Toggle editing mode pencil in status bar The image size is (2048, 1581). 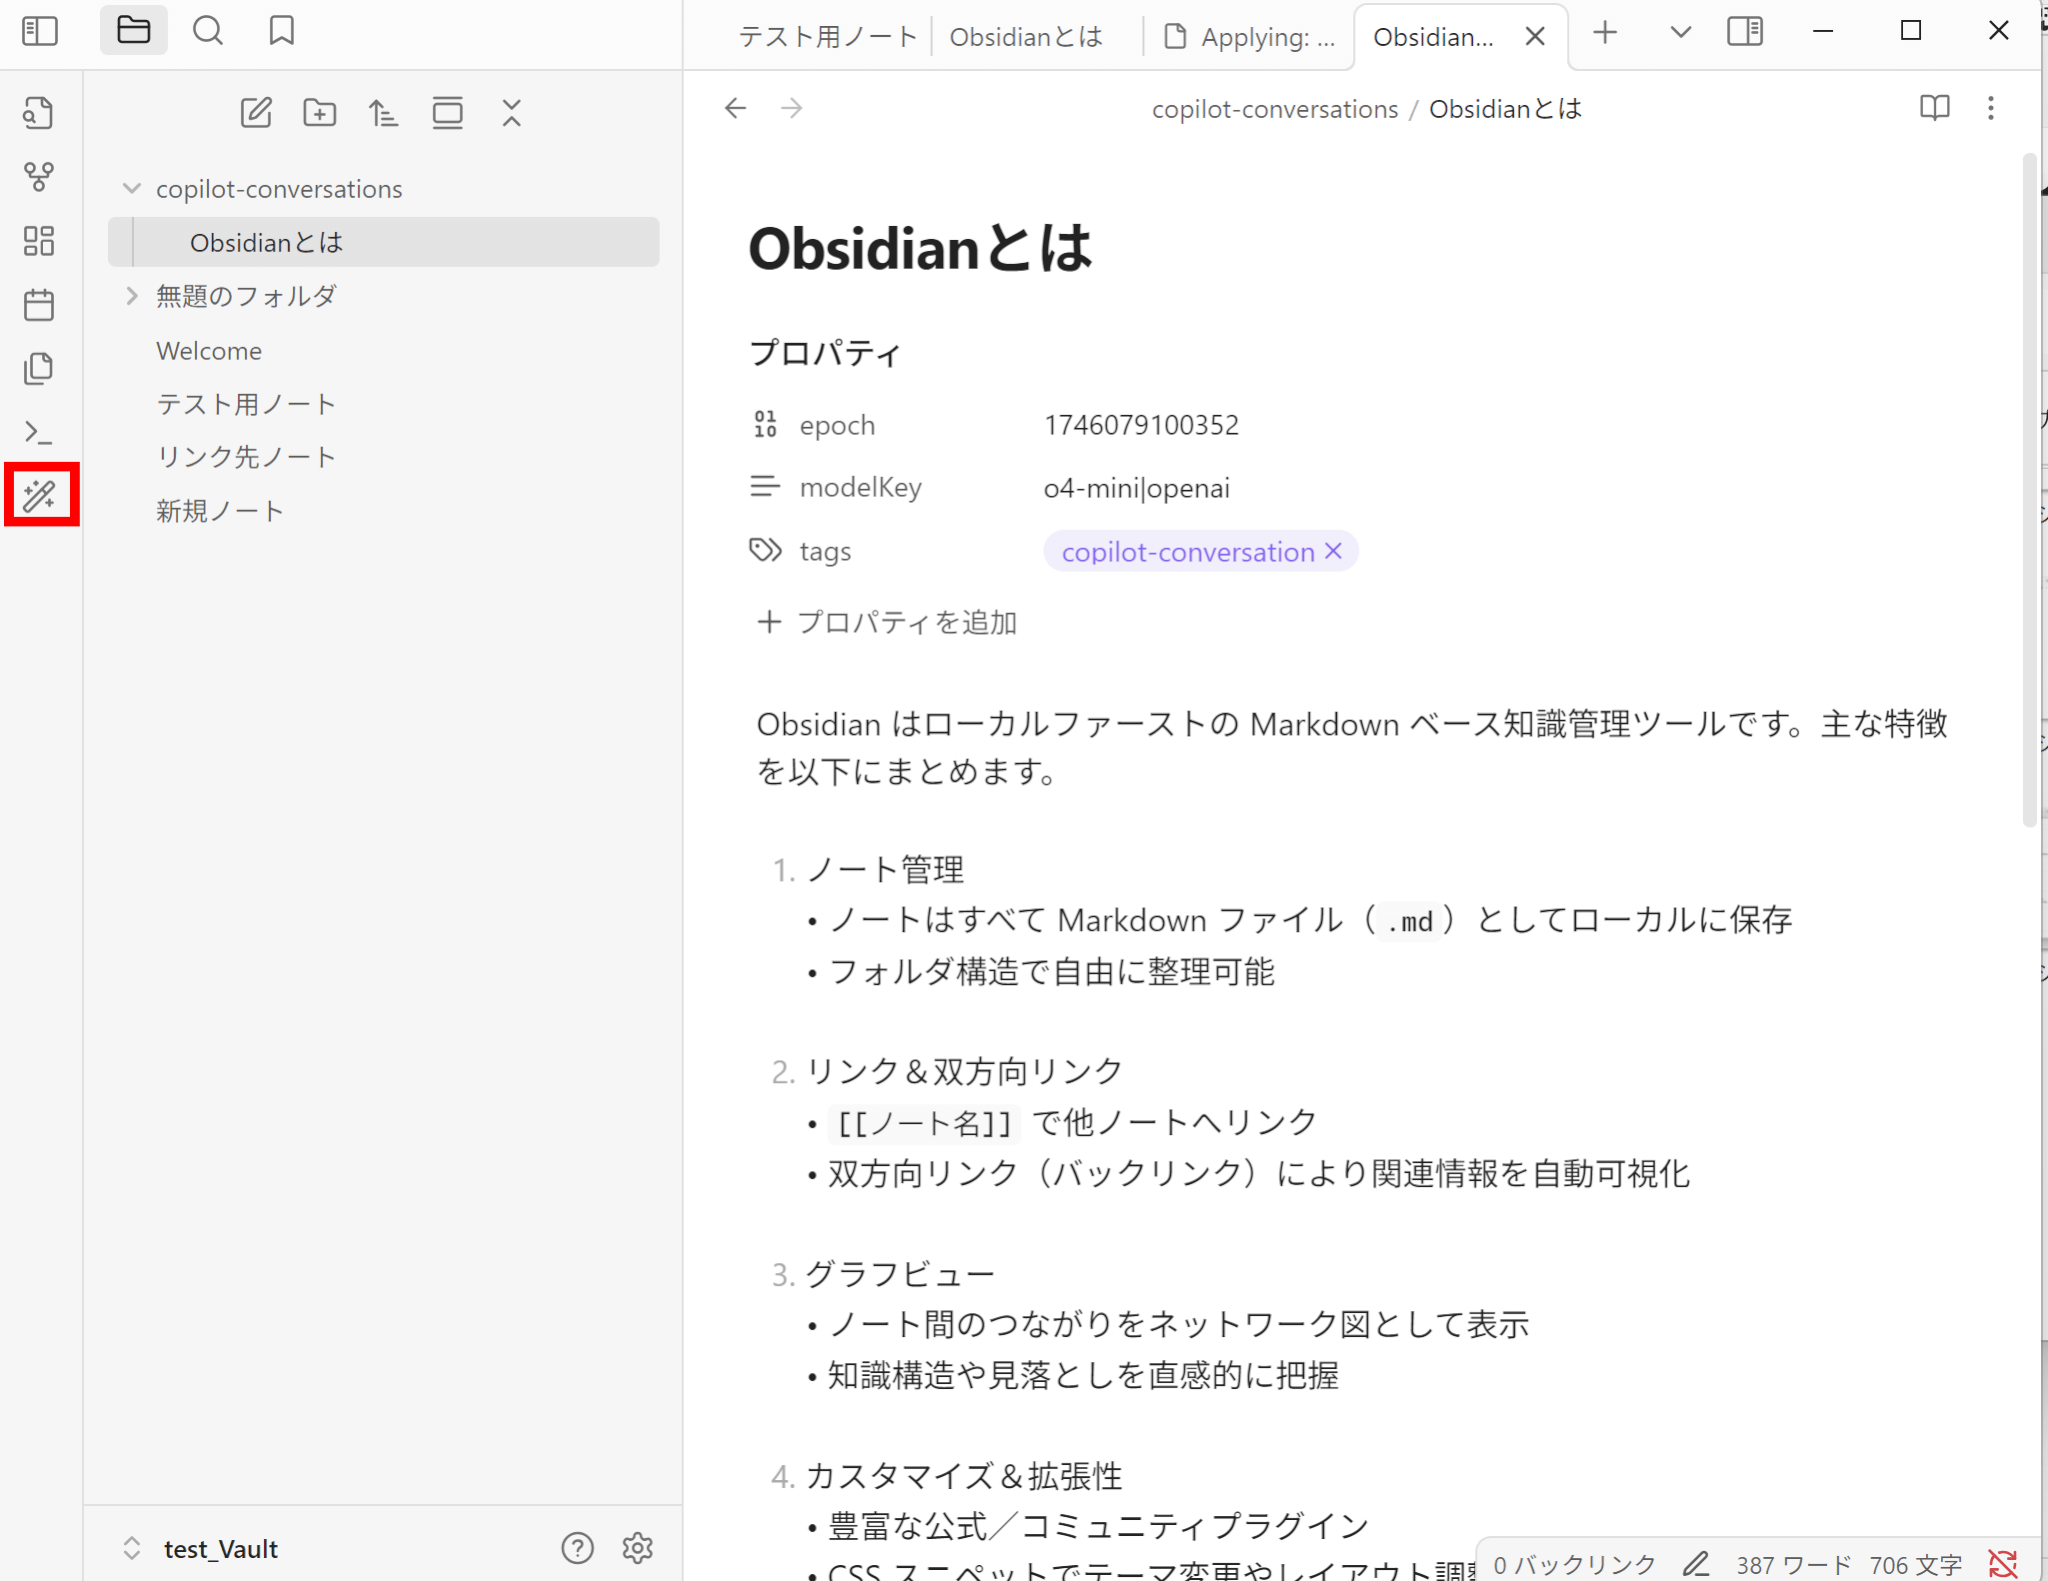point(1696,1564)
